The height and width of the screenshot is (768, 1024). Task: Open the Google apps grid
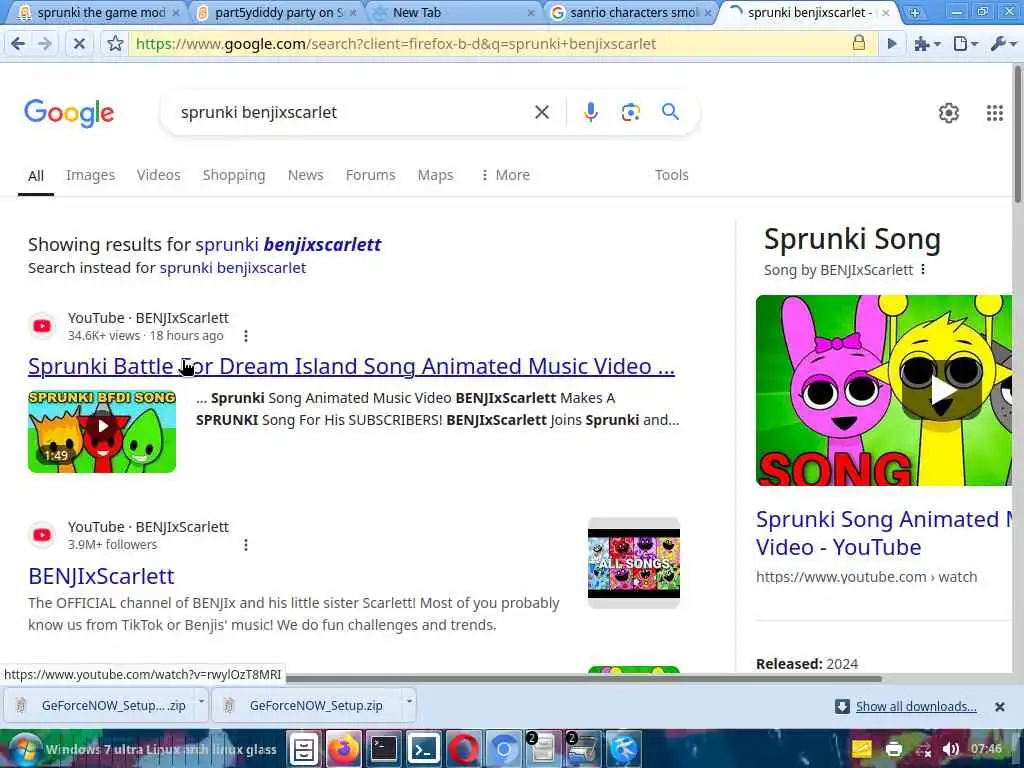pos(995,113)
